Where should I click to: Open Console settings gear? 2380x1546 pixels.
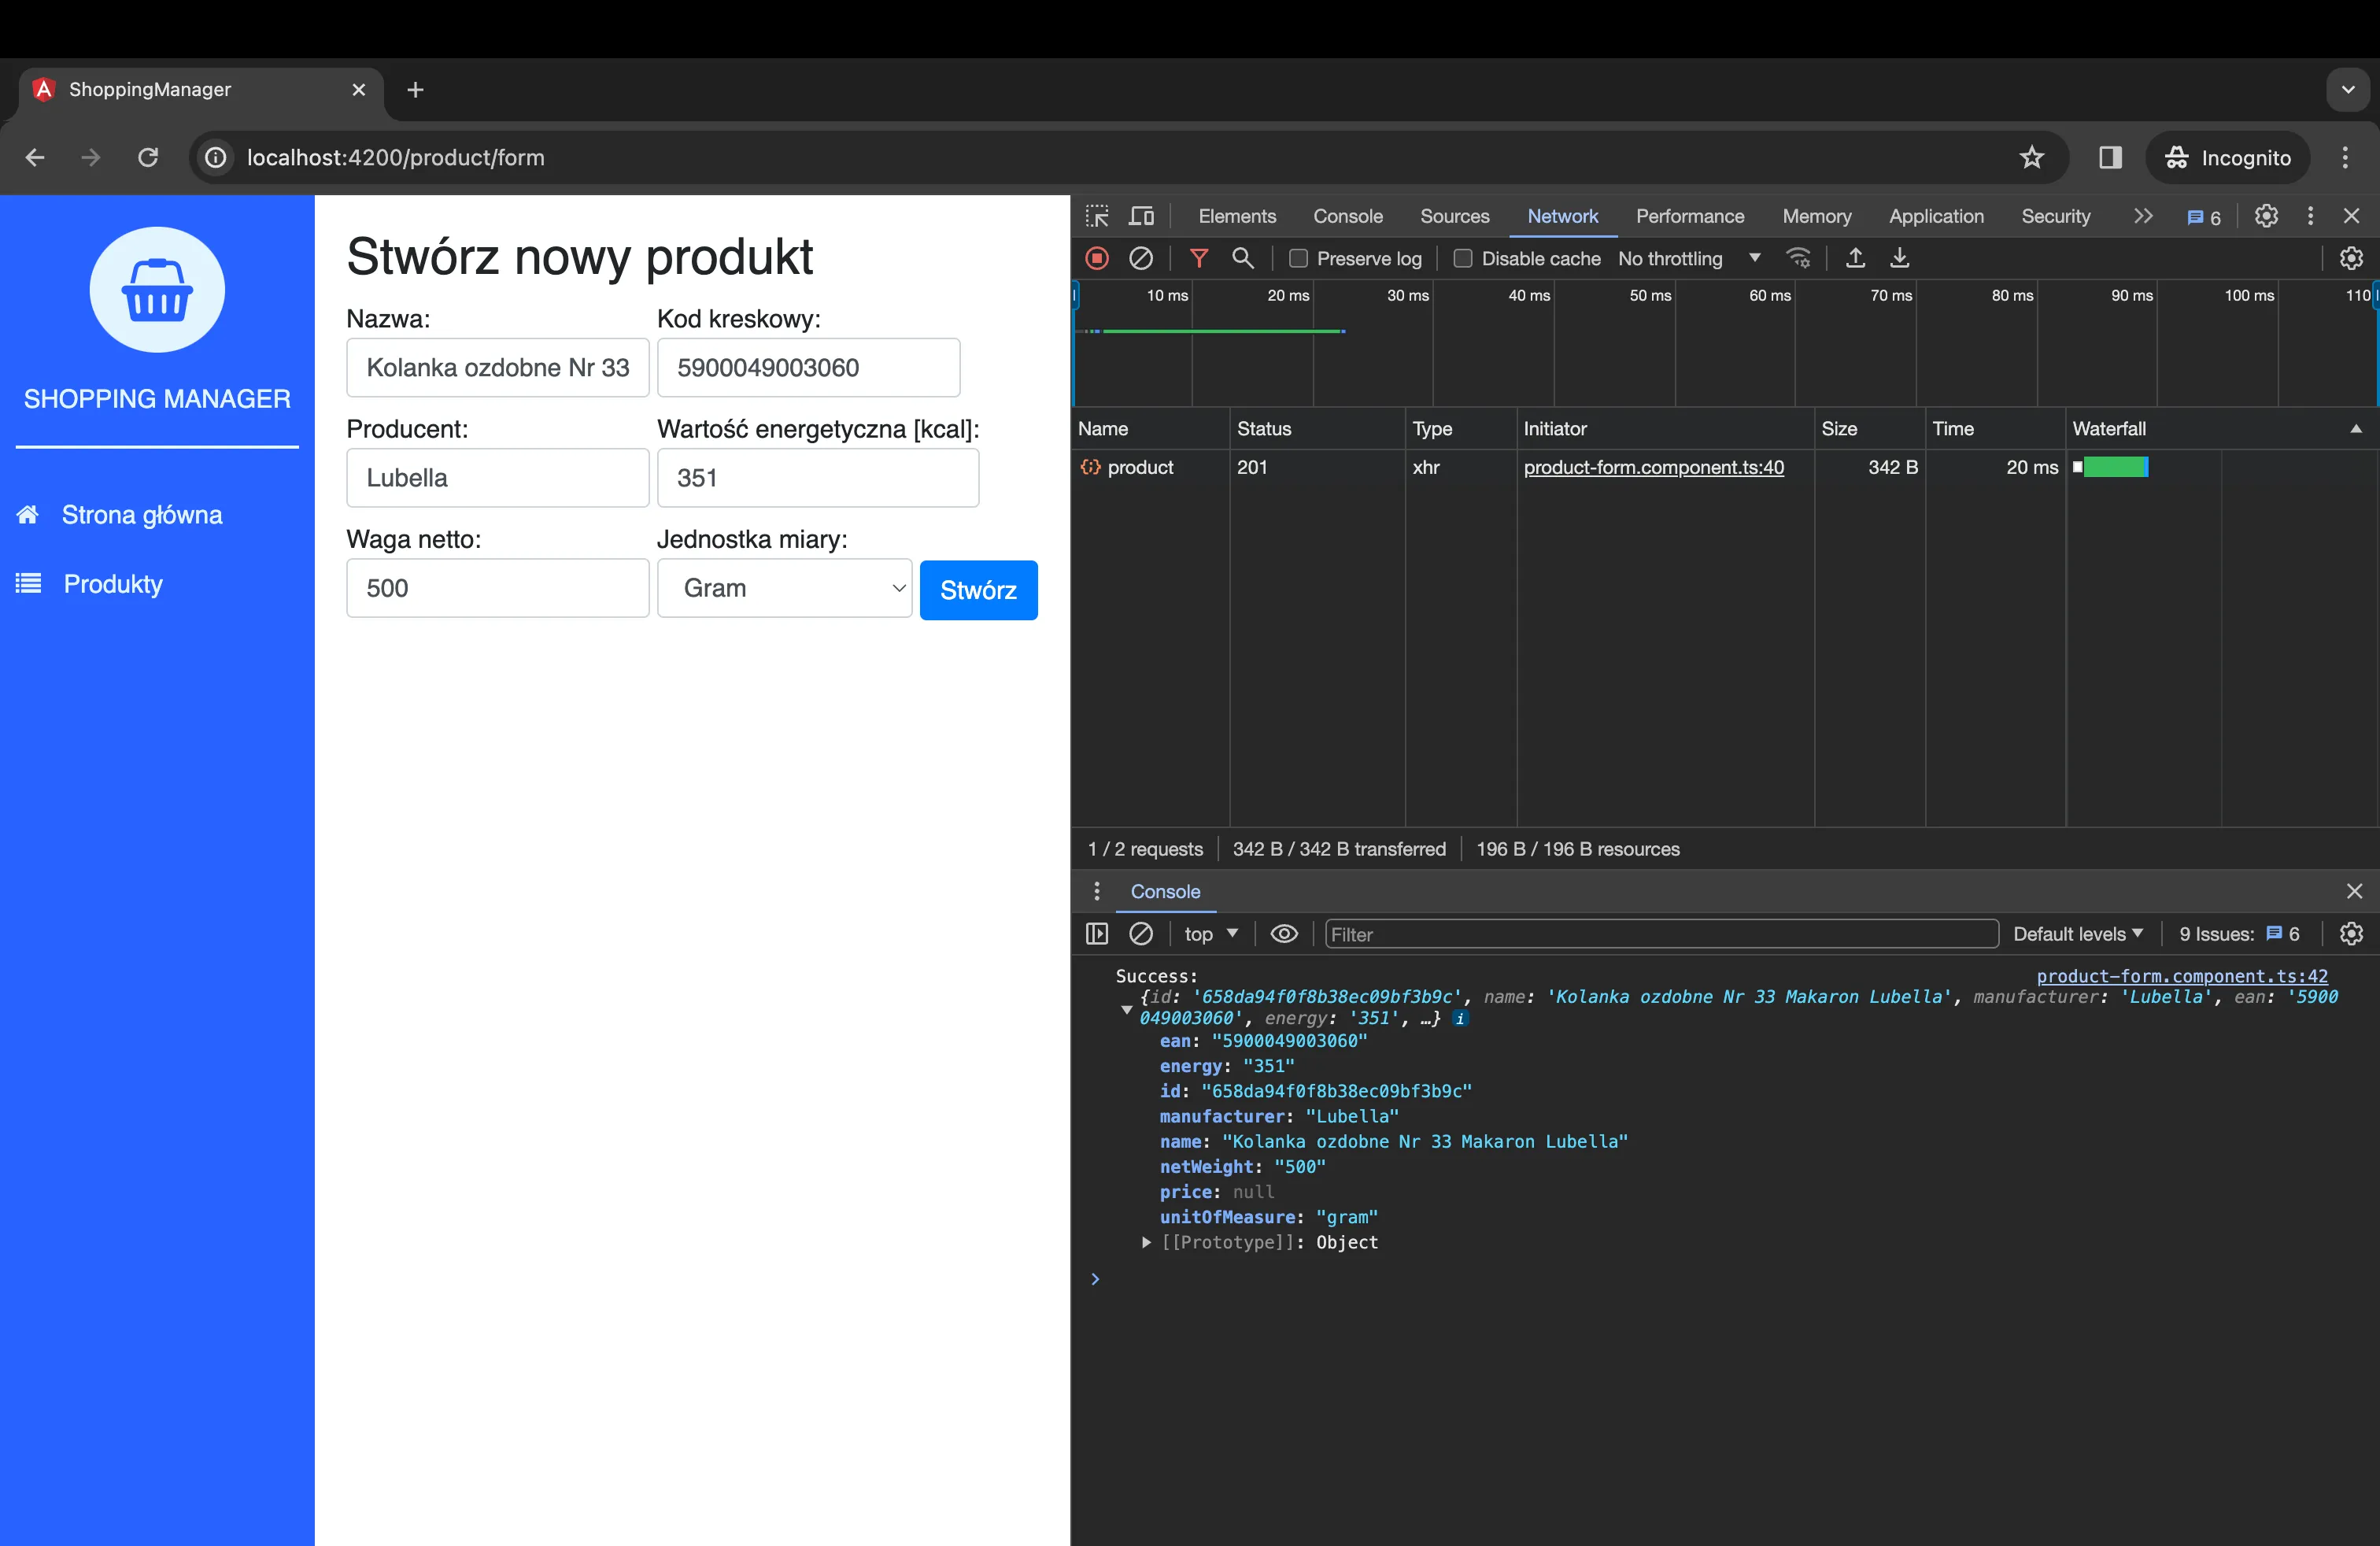2351,934
